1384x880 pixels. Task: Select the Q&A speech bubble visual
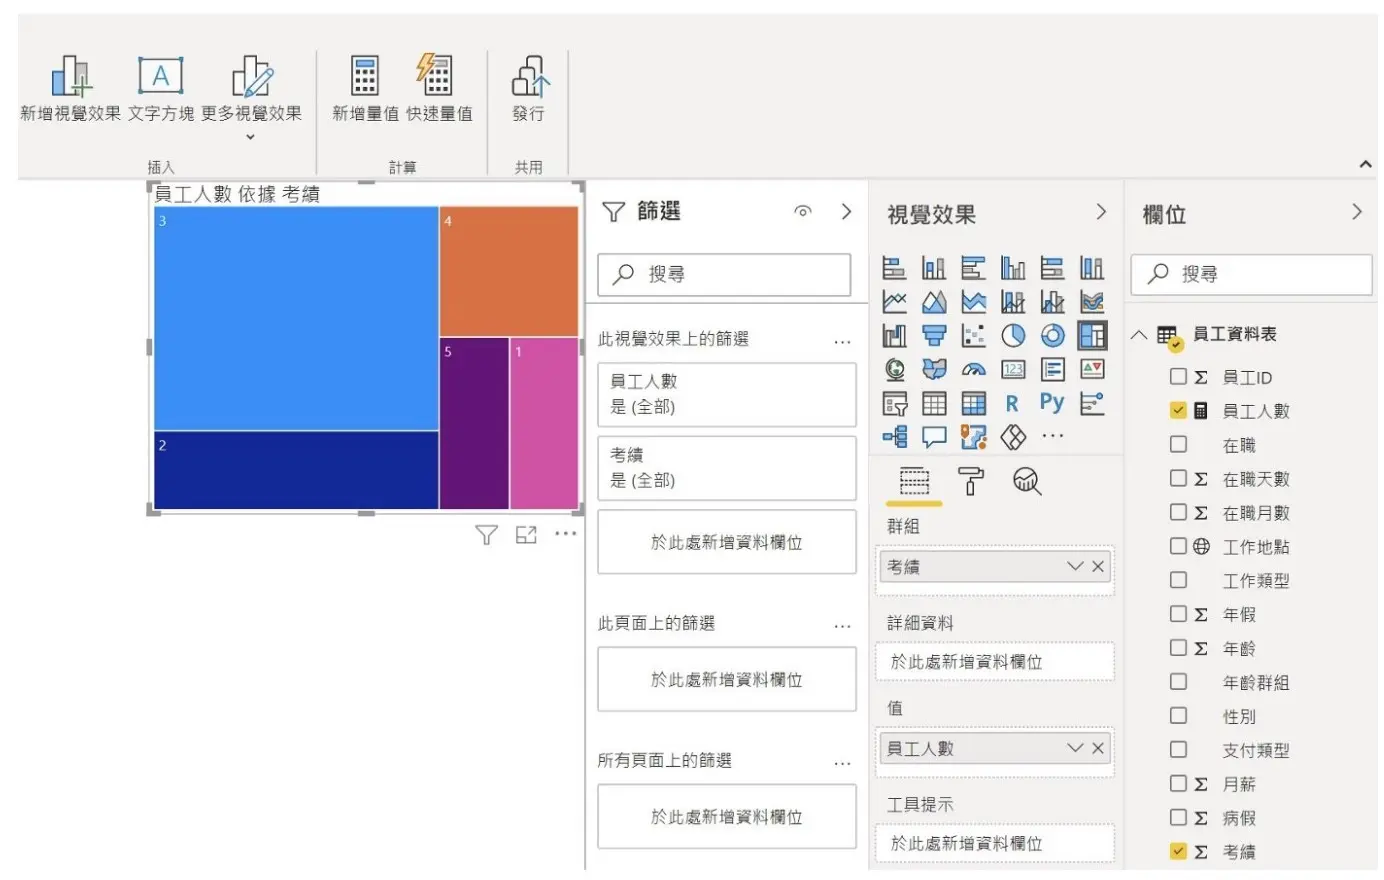(x=934, y=437)
